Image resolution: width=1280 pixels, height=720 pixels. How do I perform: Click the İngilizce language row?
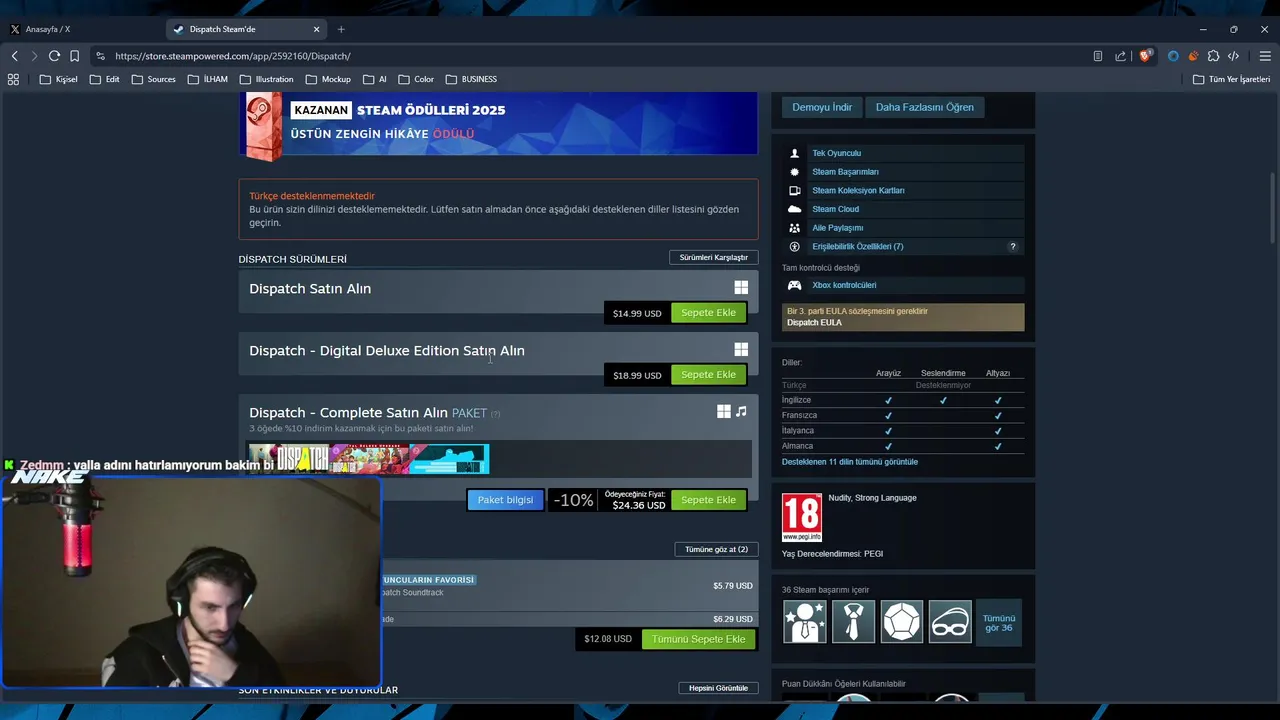903,400
